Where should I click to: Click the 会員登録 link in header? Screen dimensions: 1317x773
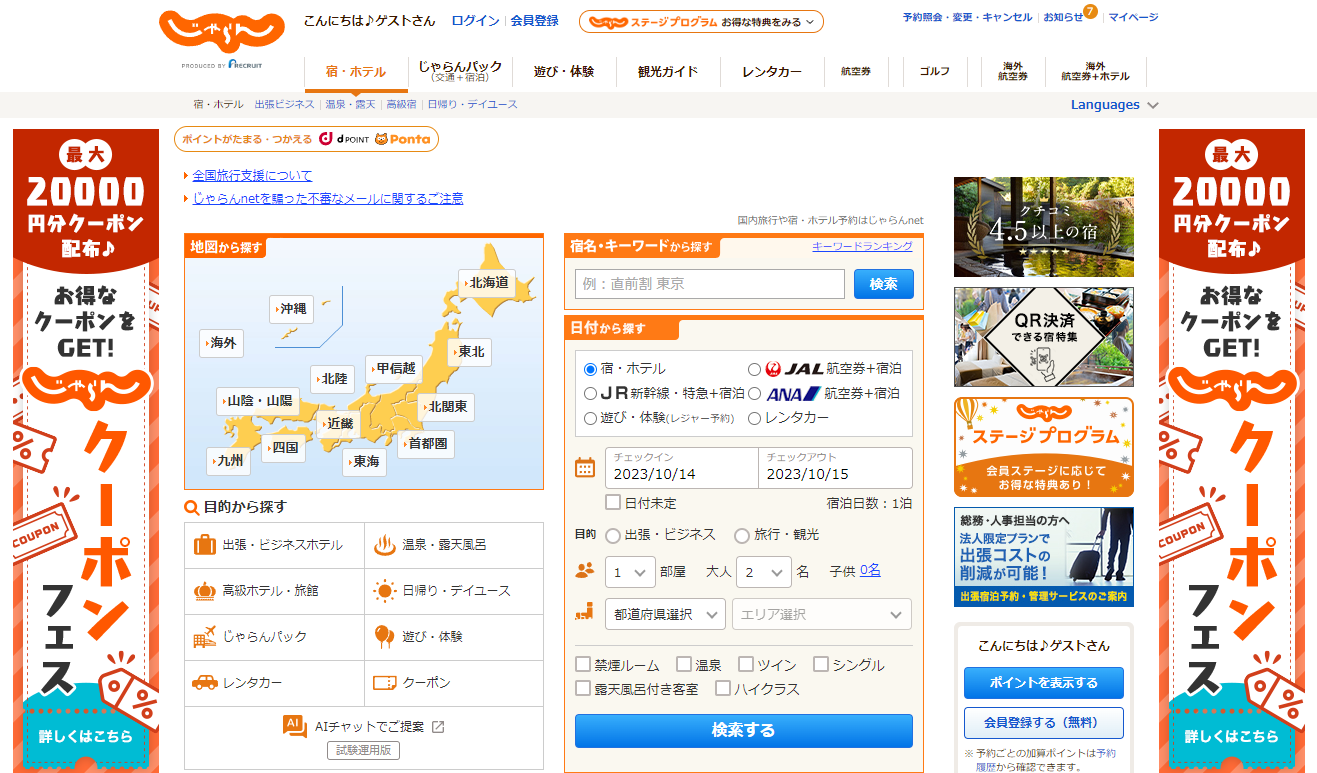coord(535,20)
